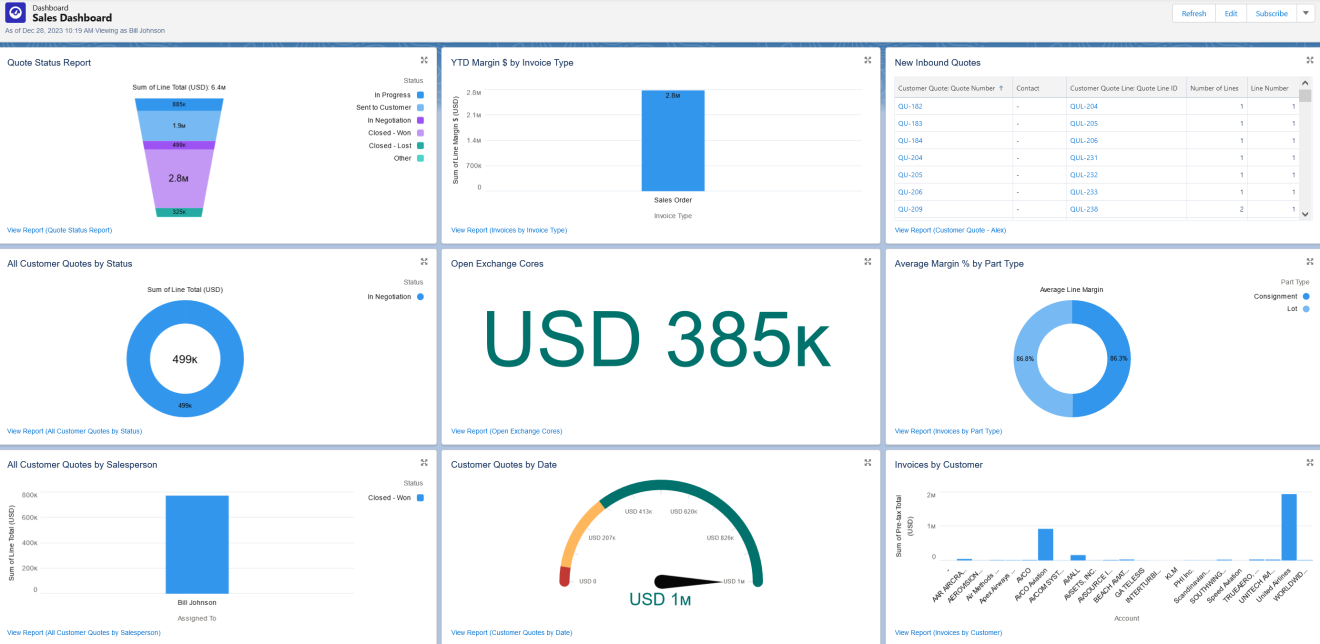Click expand icon on Average Margin by Part Type
1320x644 pixels.
coord(1308,262)
